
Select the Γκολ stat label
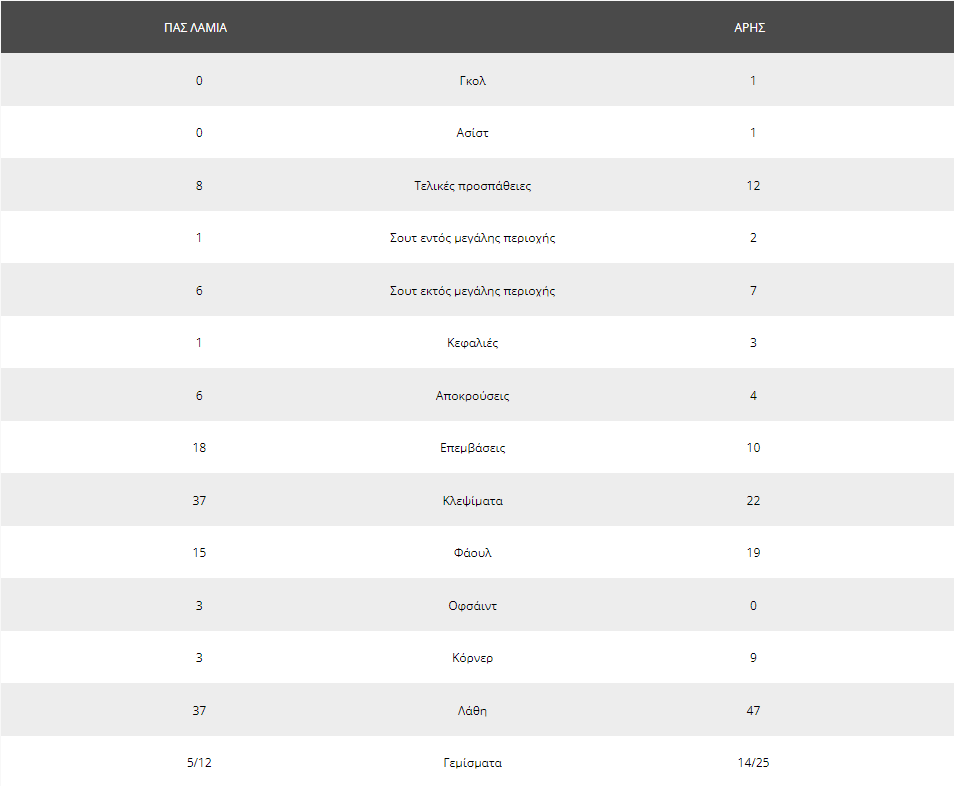pyautogui.click(x=473, y=80)
